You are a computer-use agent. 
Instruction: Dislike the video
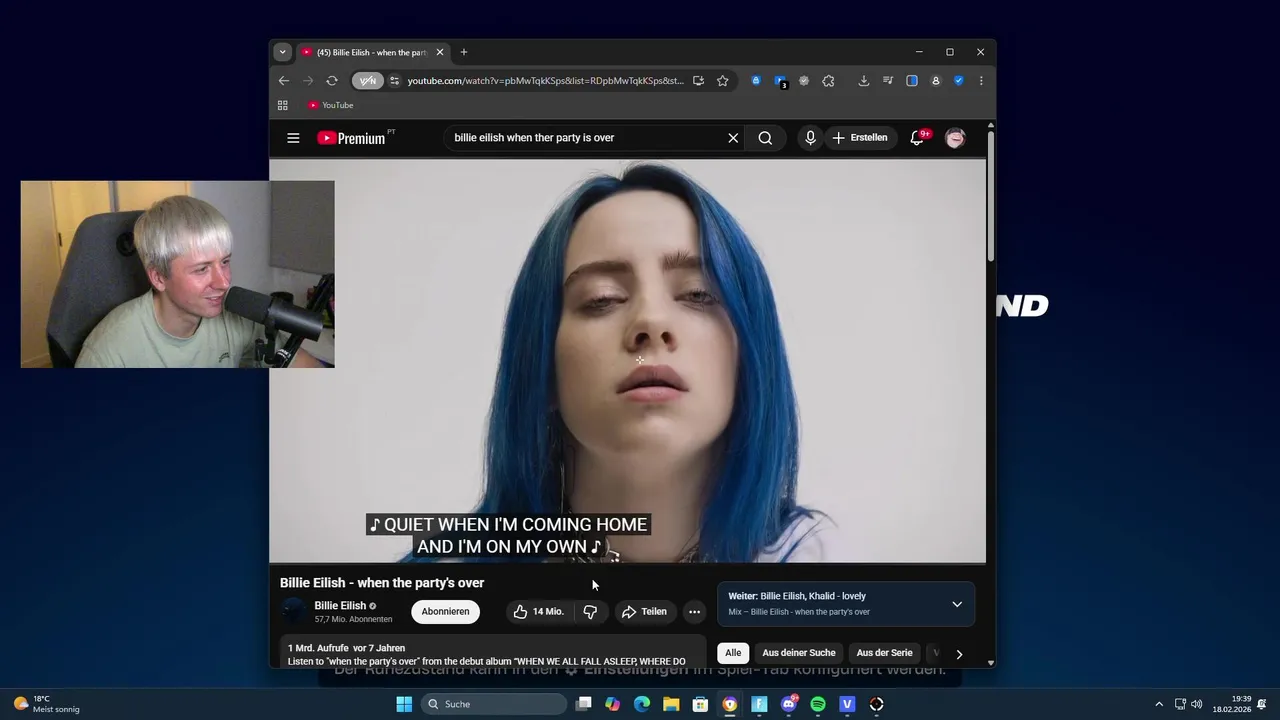(x=591, y=611)
